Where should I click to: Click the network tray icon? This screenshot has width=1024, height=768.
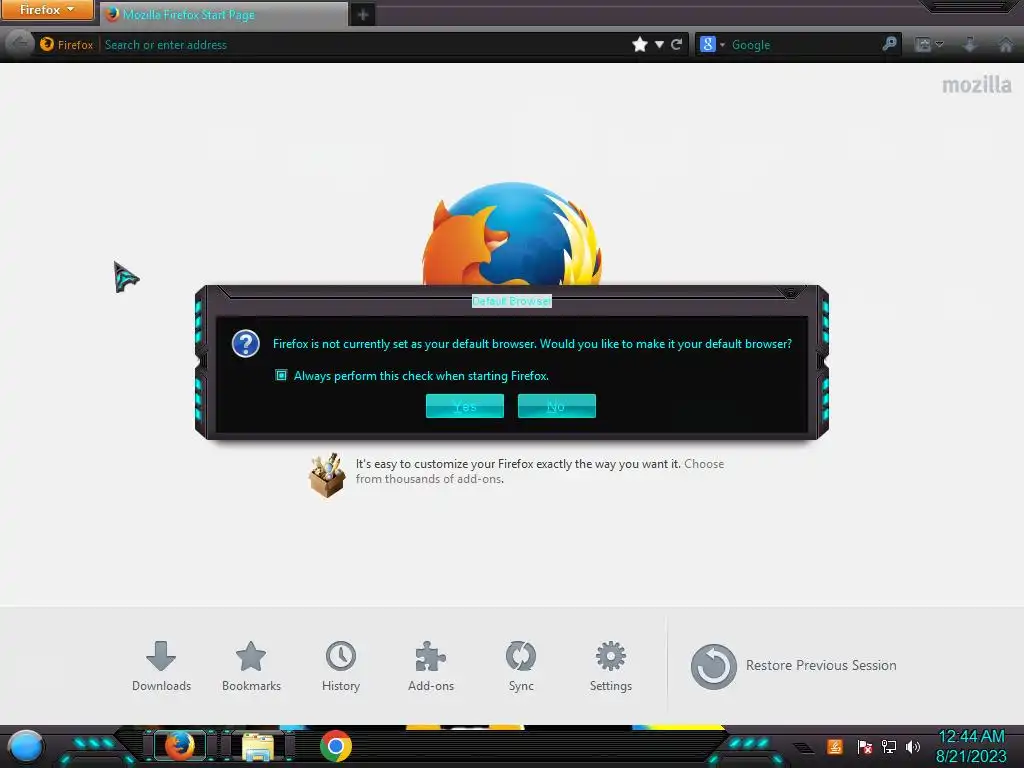click(x=889, y=746)
